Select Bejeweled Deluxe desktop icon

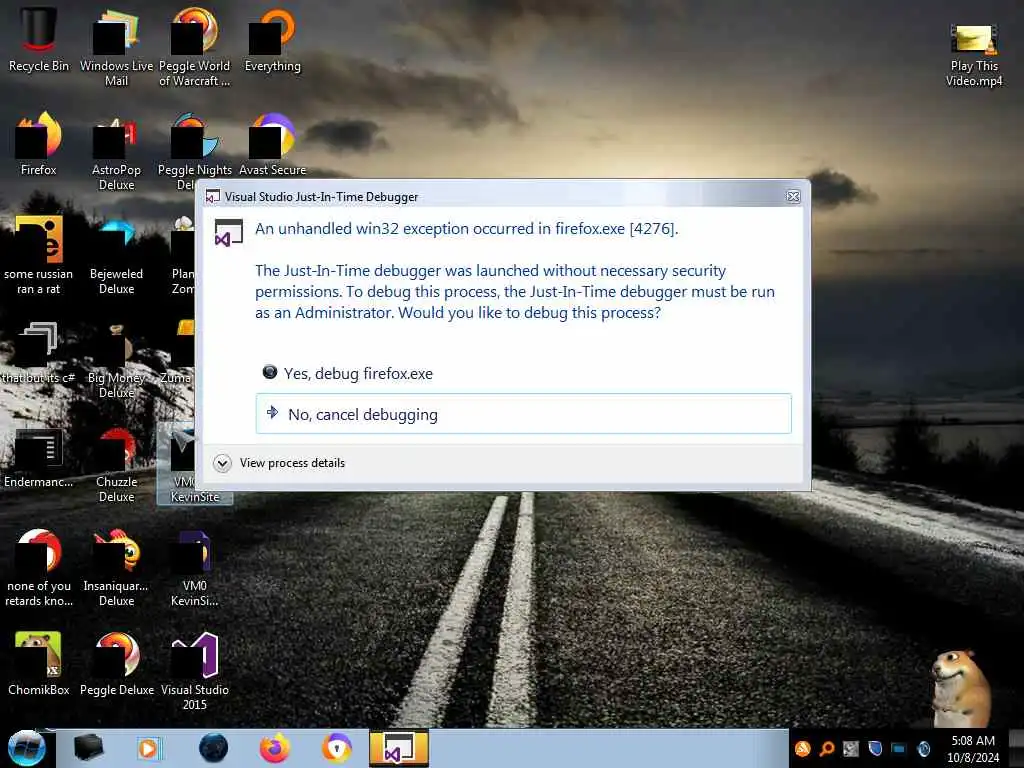(x=116, y=255)
